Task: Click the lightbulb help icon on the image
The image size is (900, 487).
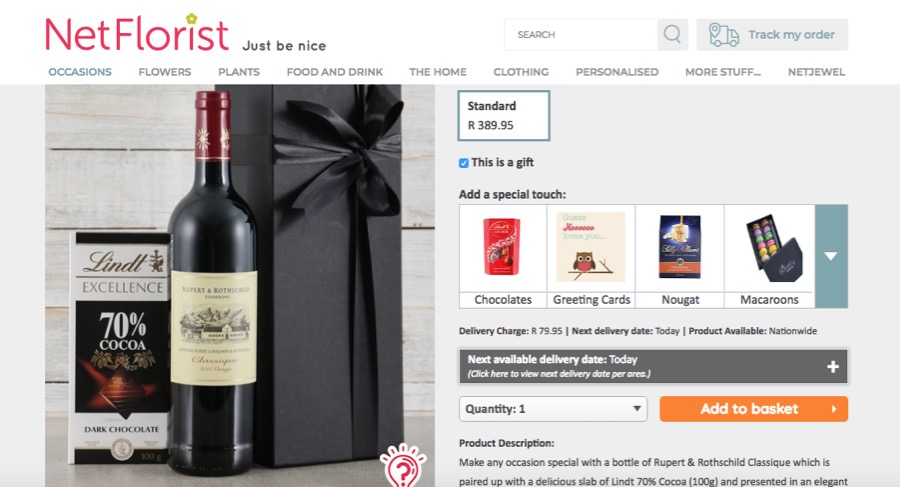Action: (x=403, y=466)
